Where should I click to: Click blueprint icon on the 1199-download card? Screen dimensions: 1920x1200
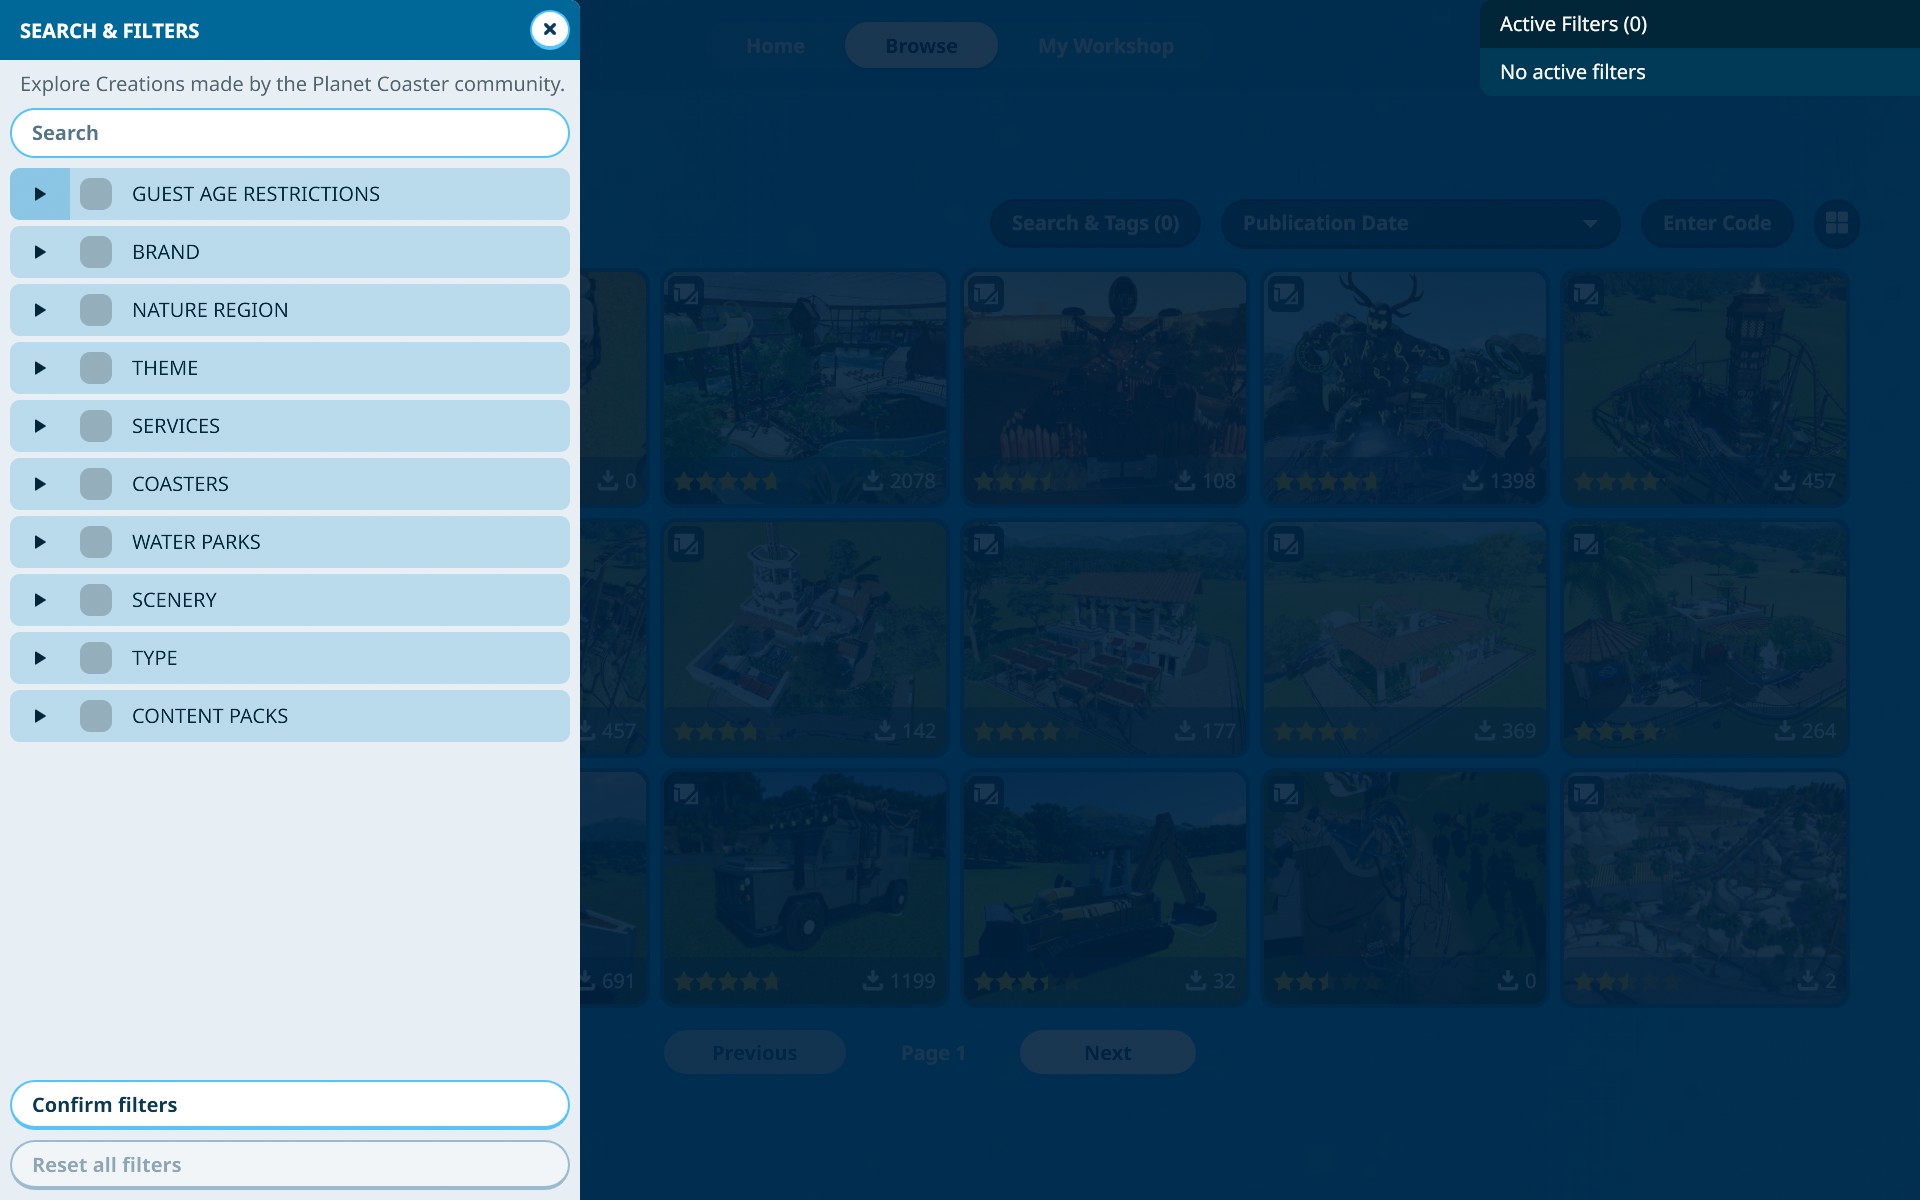pos(686,794)
